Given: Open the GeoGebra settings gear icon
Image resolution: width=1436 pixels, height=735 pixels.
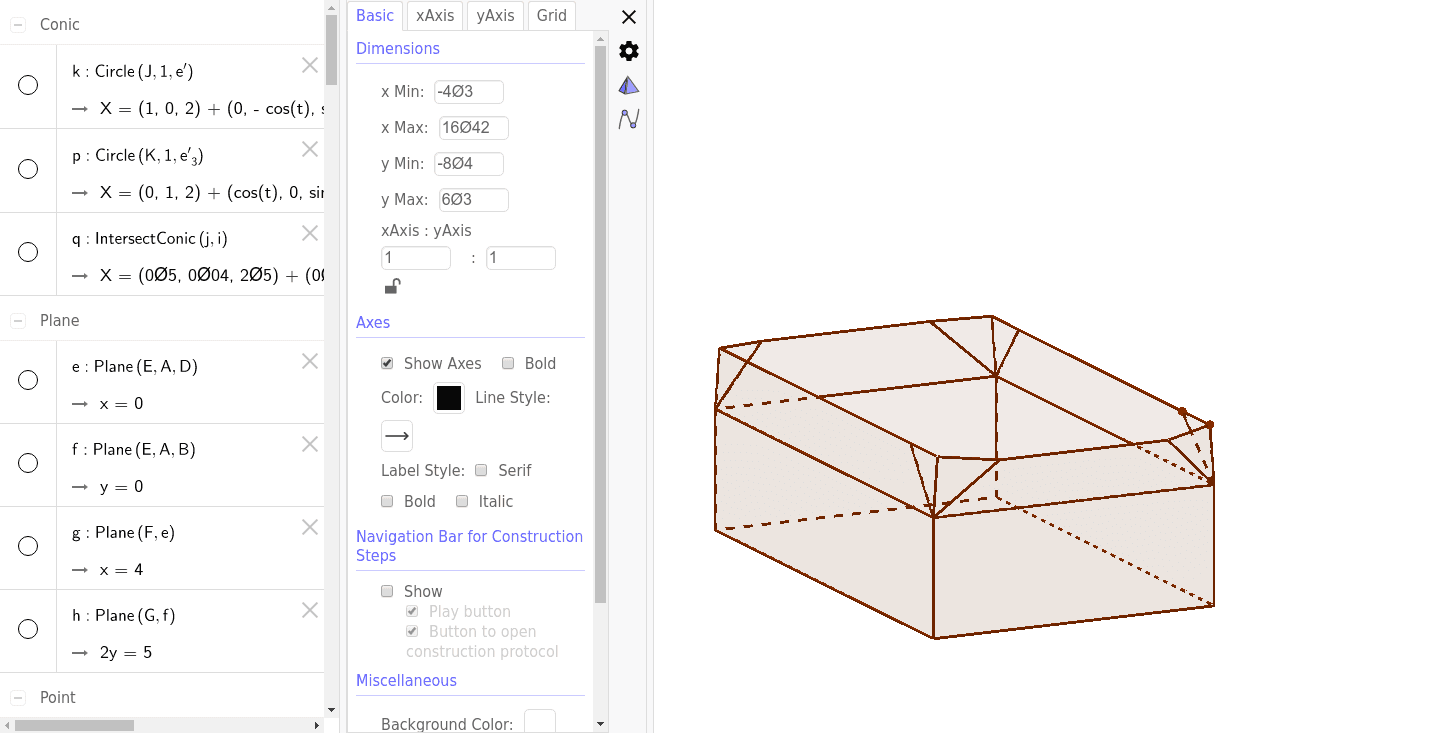Looking at the screenshot, I should [628, 50].
